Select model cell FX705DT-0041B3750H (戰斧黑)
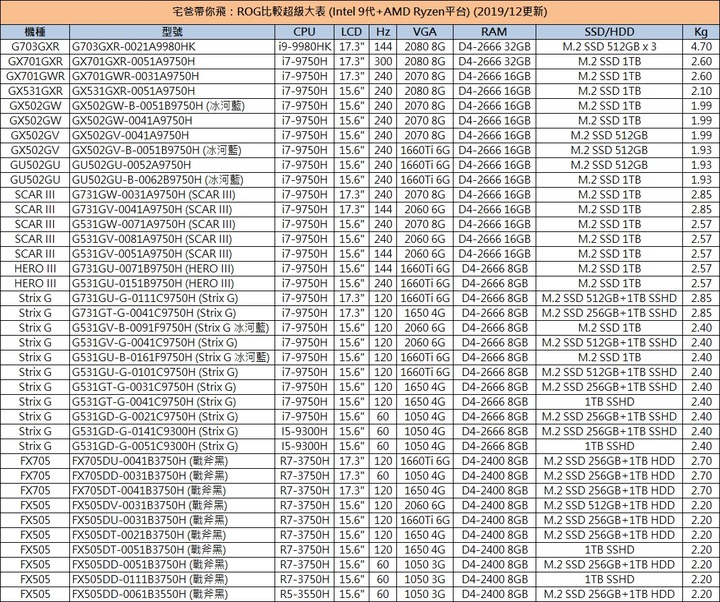720x602 pixels. click(x=172, y=490)
